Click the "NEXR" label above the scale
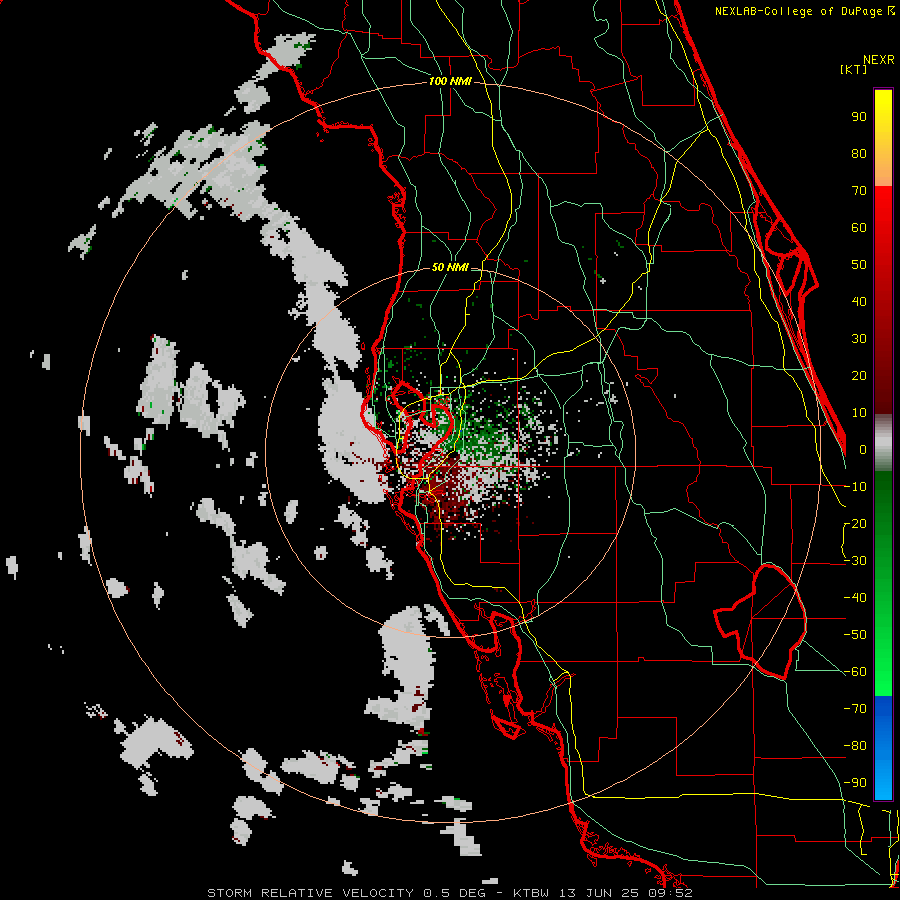This screenshot has height=900, width=900. click(879, 60)
